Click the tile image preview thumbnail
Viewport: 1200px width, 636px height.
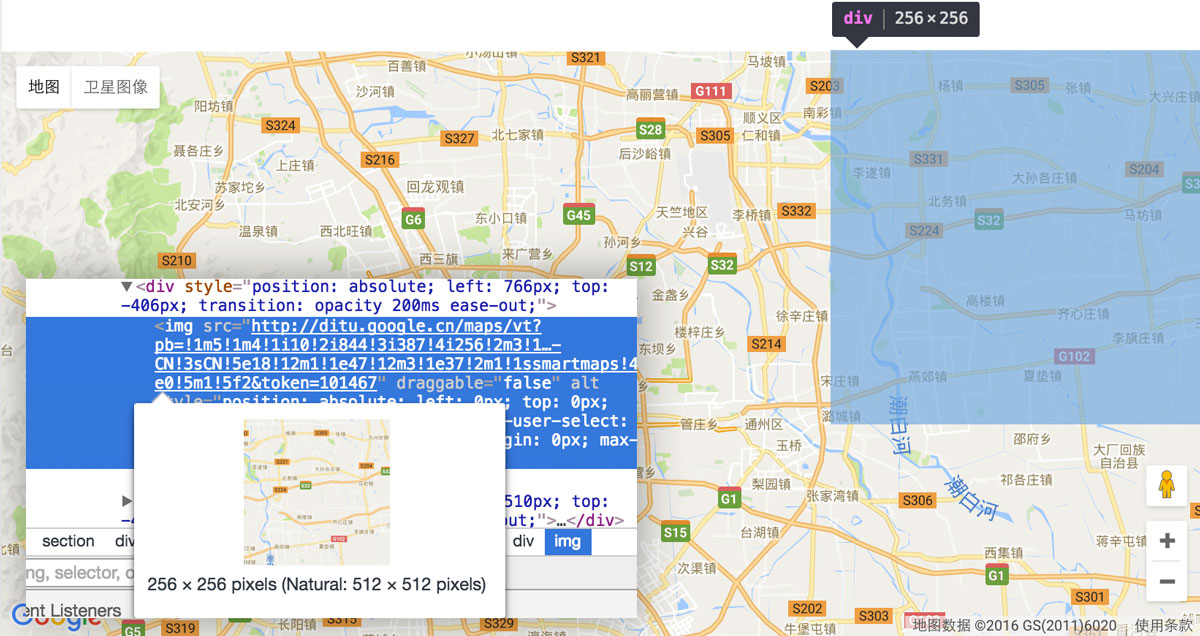pyautogui.click(x=317, y=492)
